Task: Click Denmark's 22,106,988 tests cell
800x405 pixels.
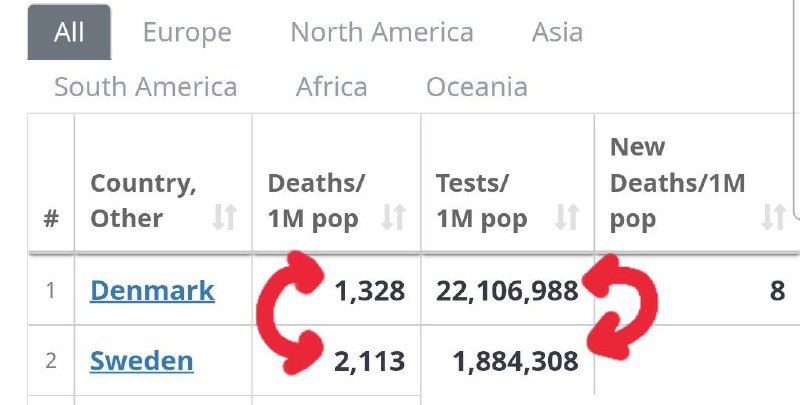Action: click(508, 291)
